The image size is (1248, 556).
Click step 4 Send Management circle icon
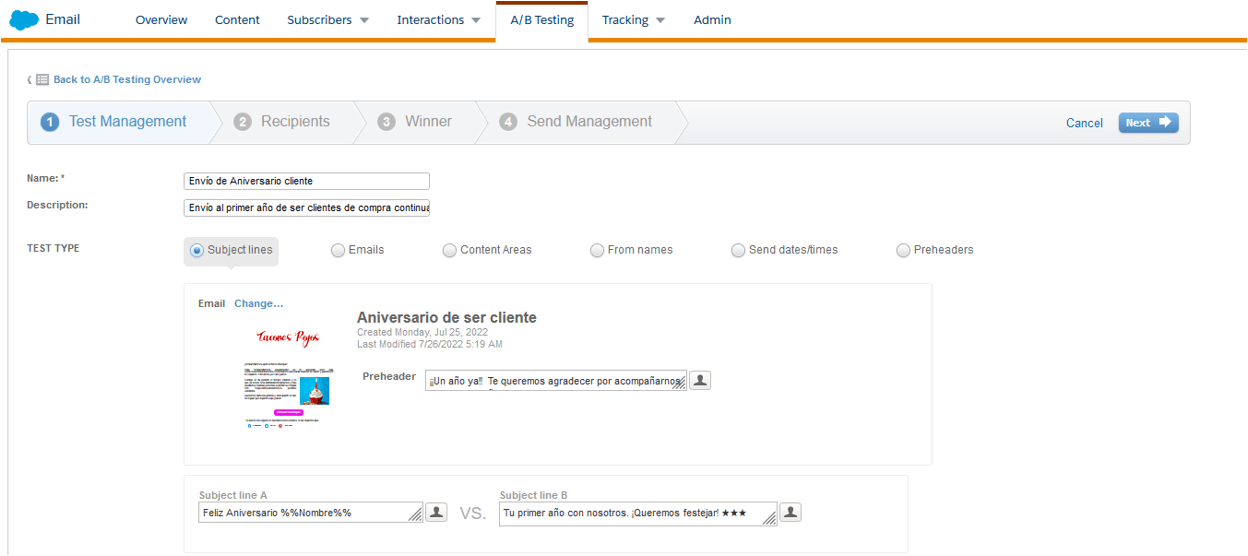508,122
